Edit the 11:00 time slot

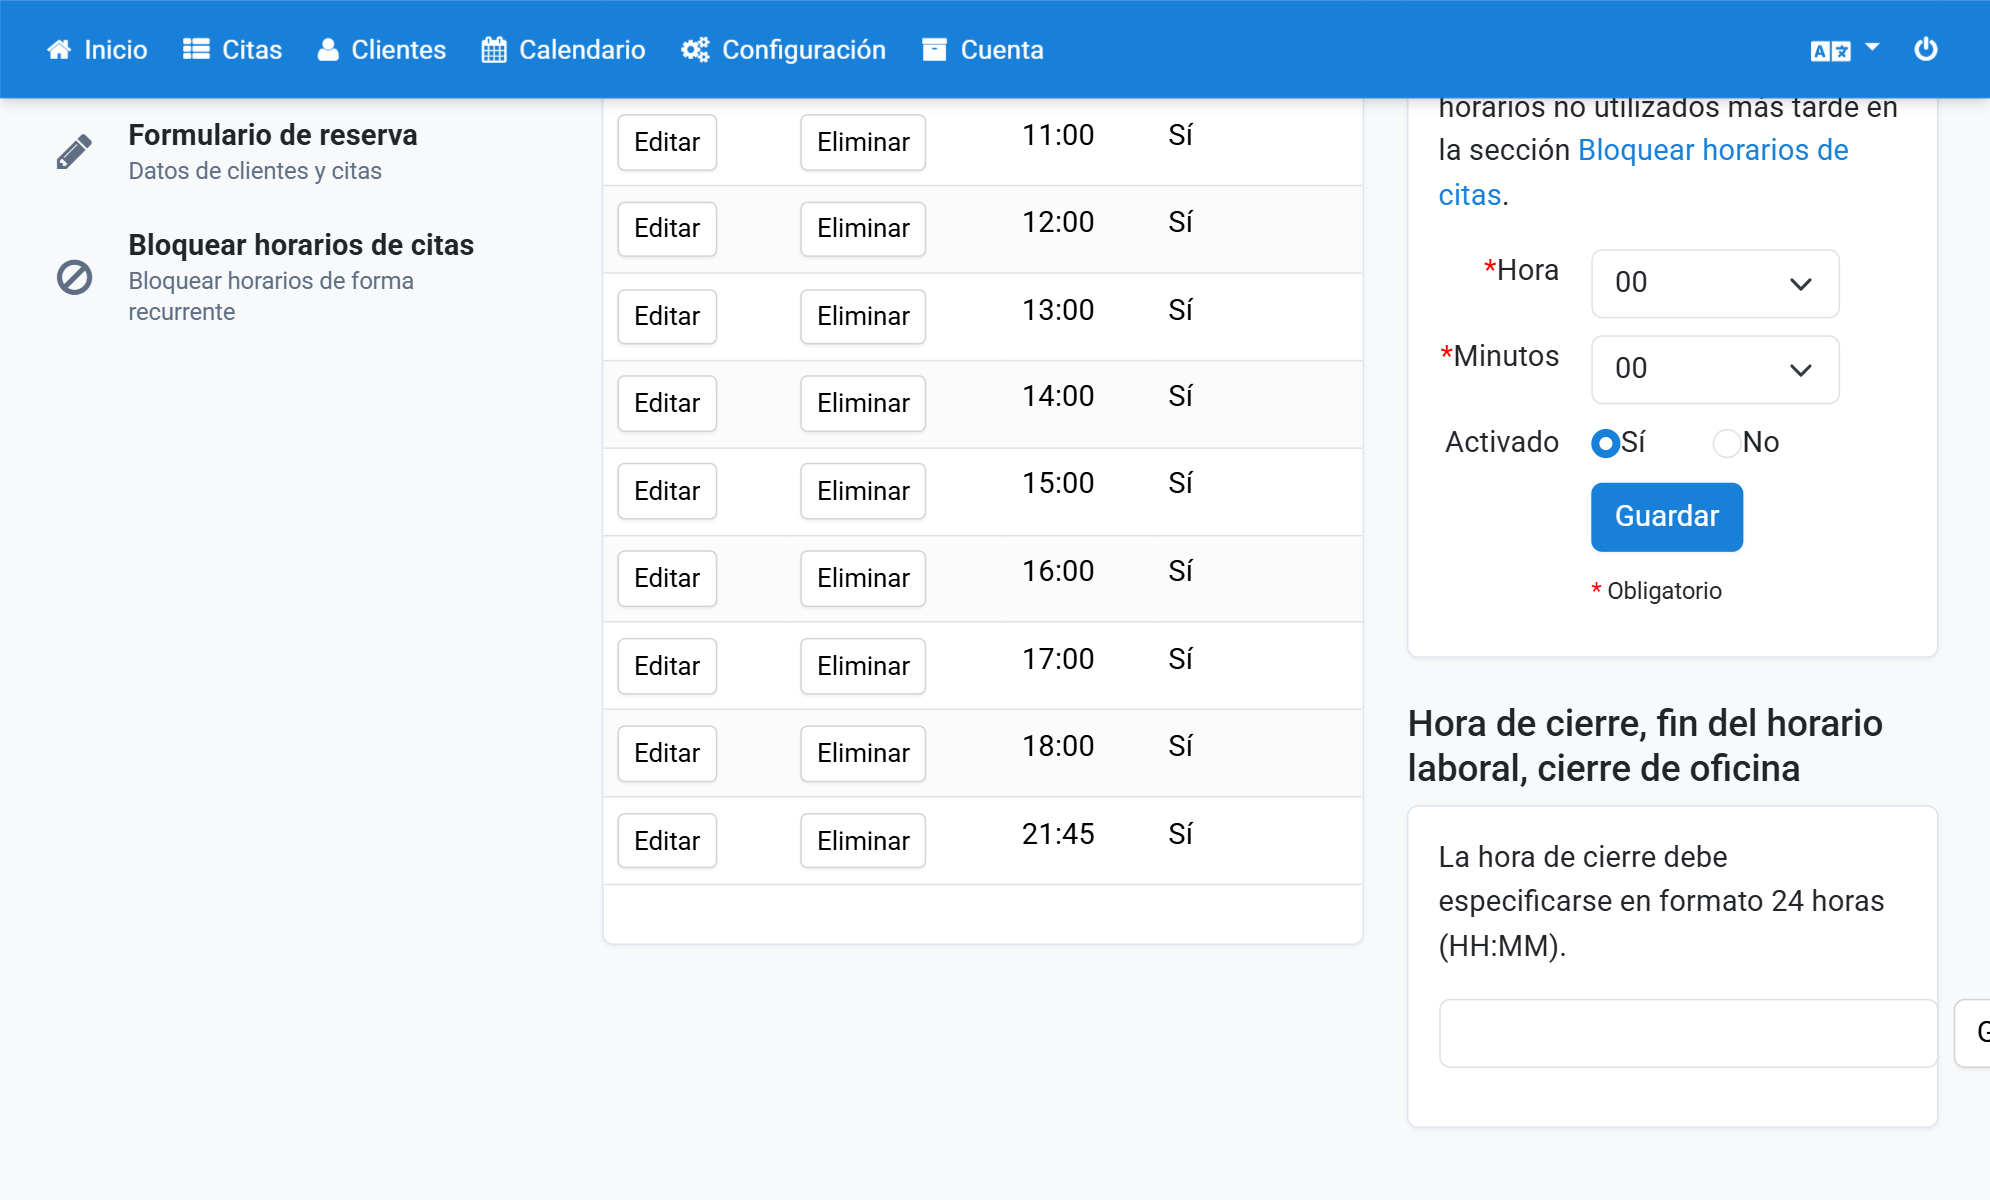coord(667,142)
